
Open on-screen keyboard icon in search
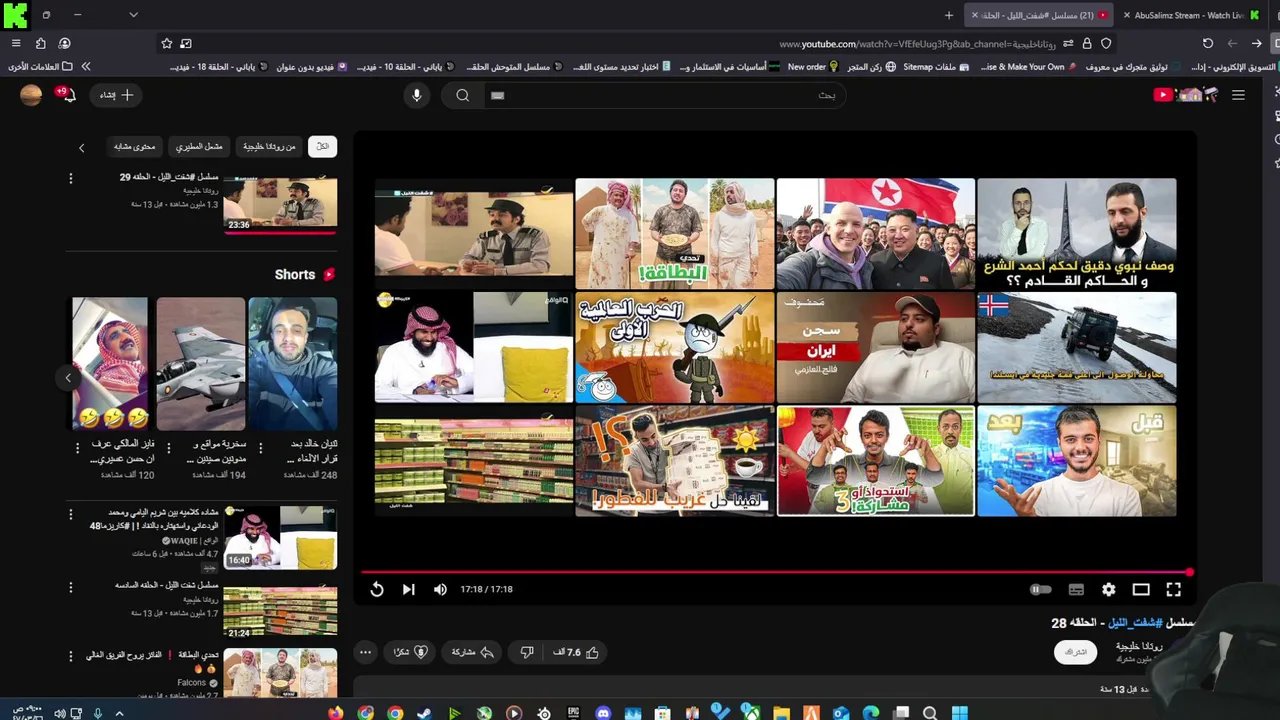[x=497, y=95]
